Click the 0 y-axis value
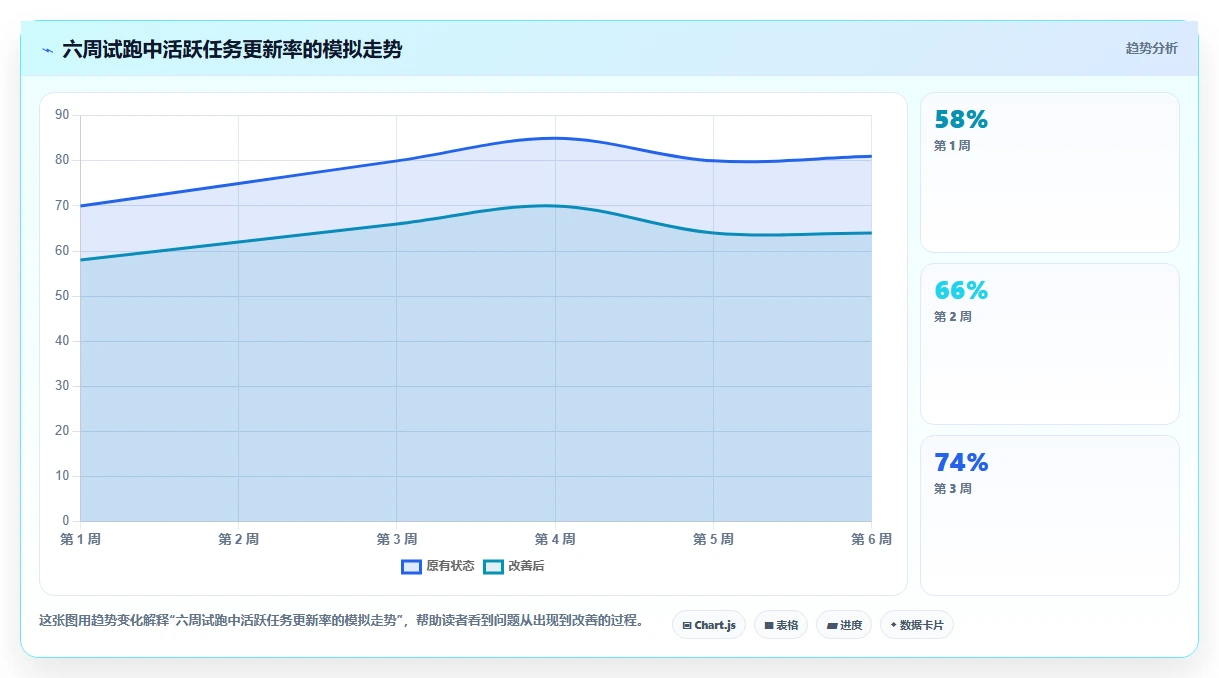This screenshot has height=678, width=1219. 65,521
